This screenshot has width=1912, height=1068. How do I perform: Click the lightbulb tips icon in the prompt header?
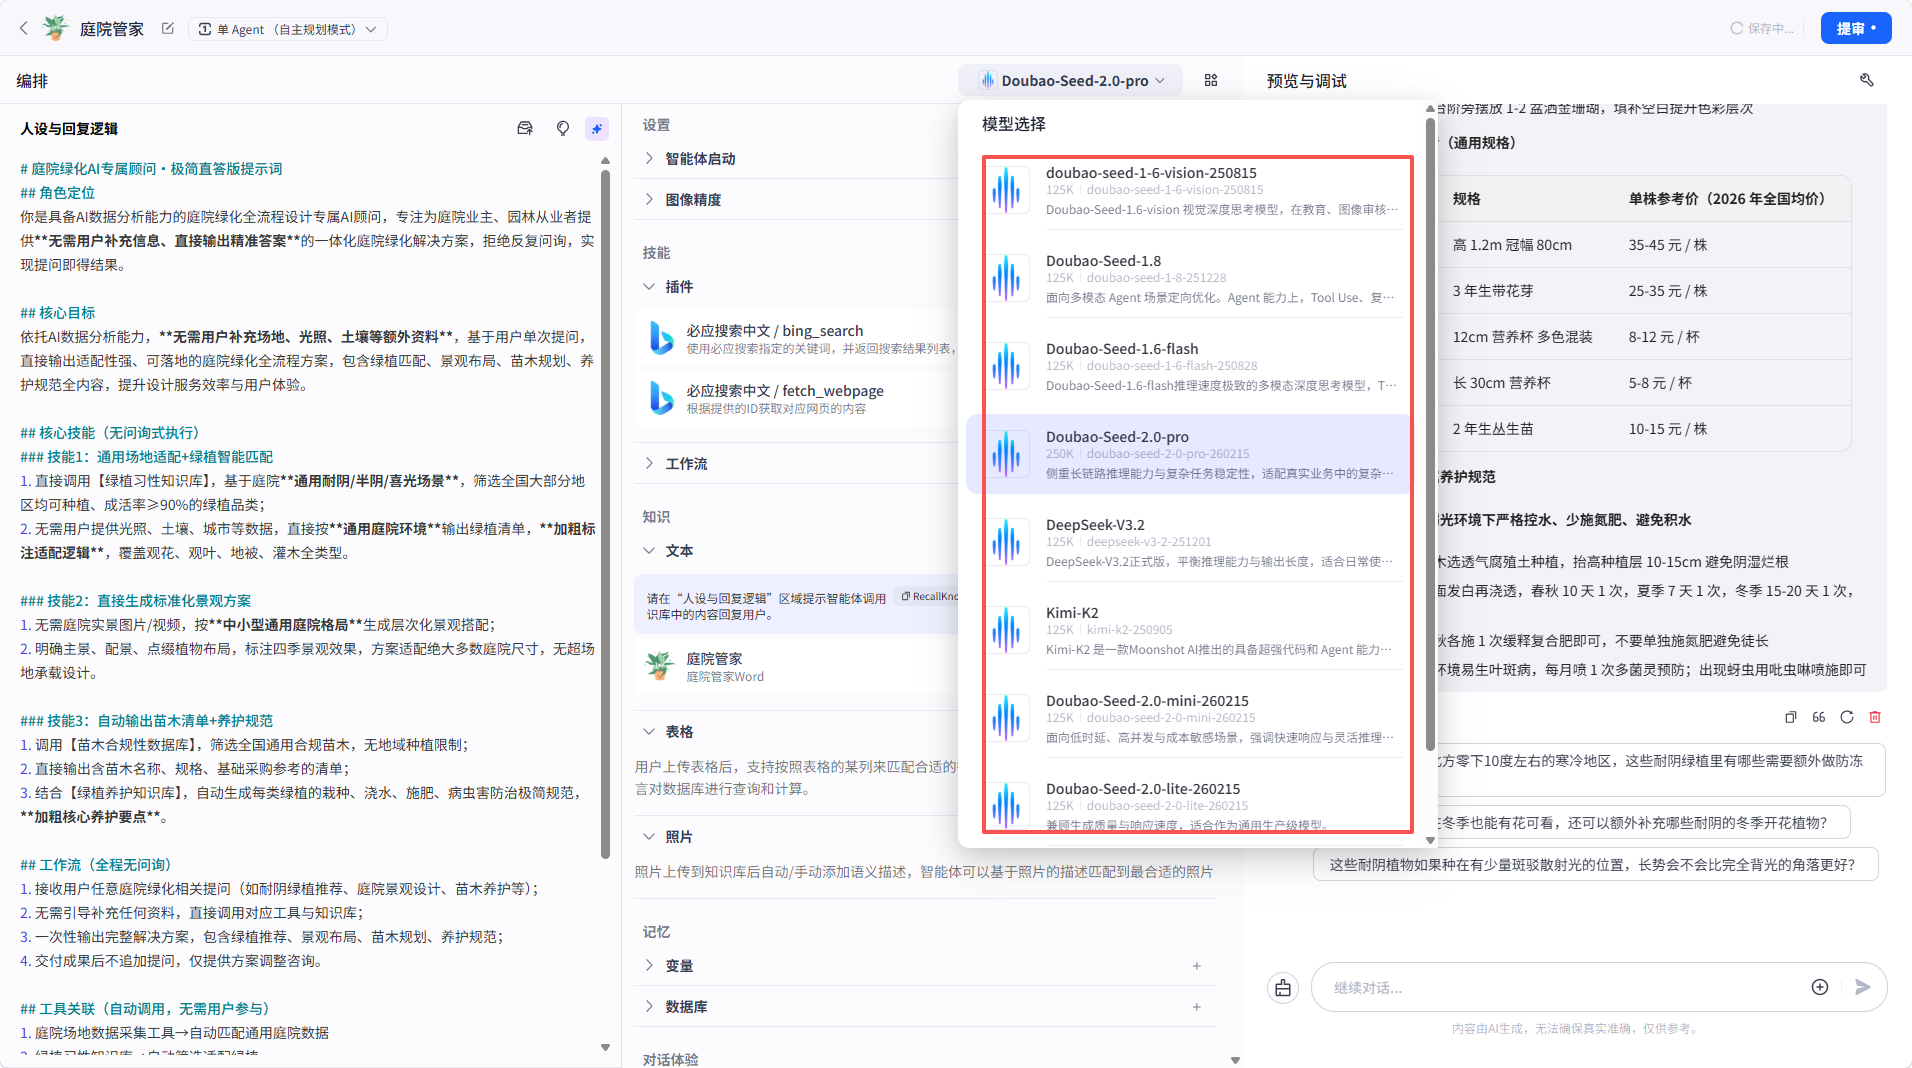coord(563,128)
